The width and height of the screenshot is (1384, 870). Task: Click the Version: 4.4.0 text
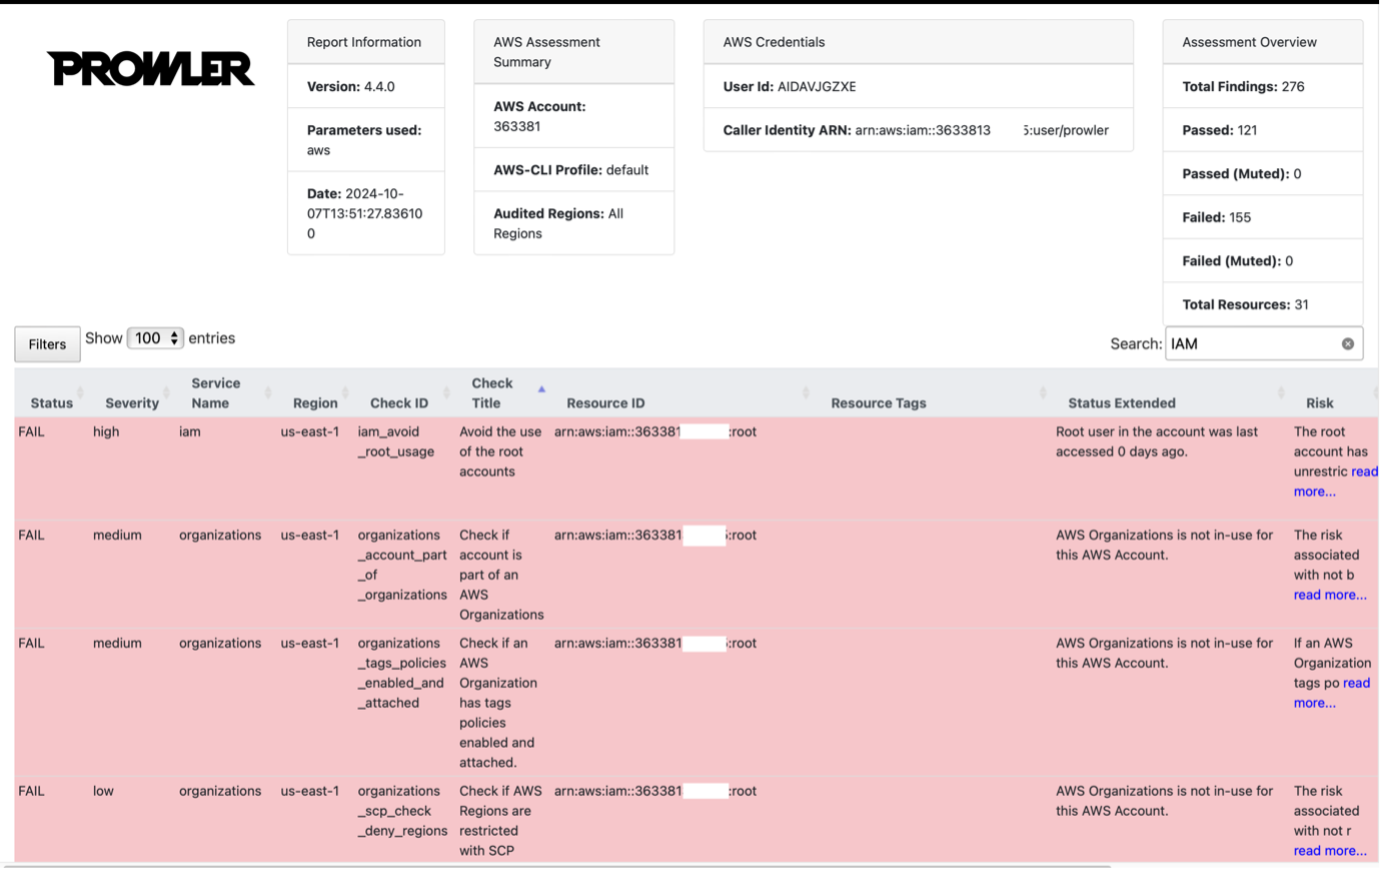click(350, 87)
